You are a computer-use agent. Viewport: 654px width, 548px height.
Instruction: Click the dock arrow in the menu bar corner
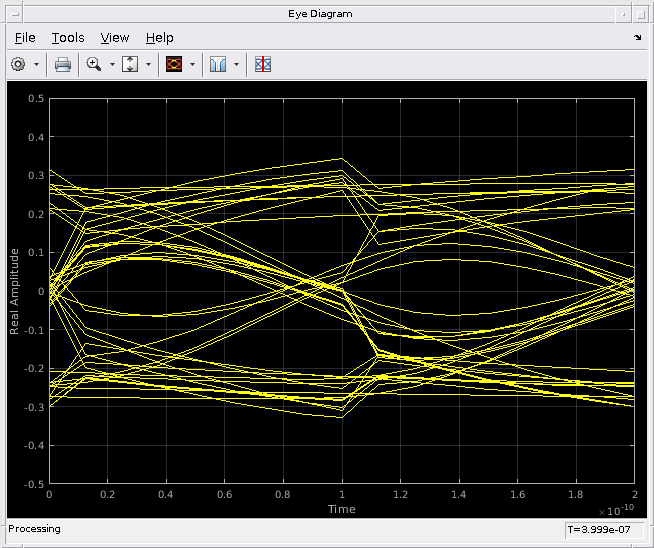639,38
